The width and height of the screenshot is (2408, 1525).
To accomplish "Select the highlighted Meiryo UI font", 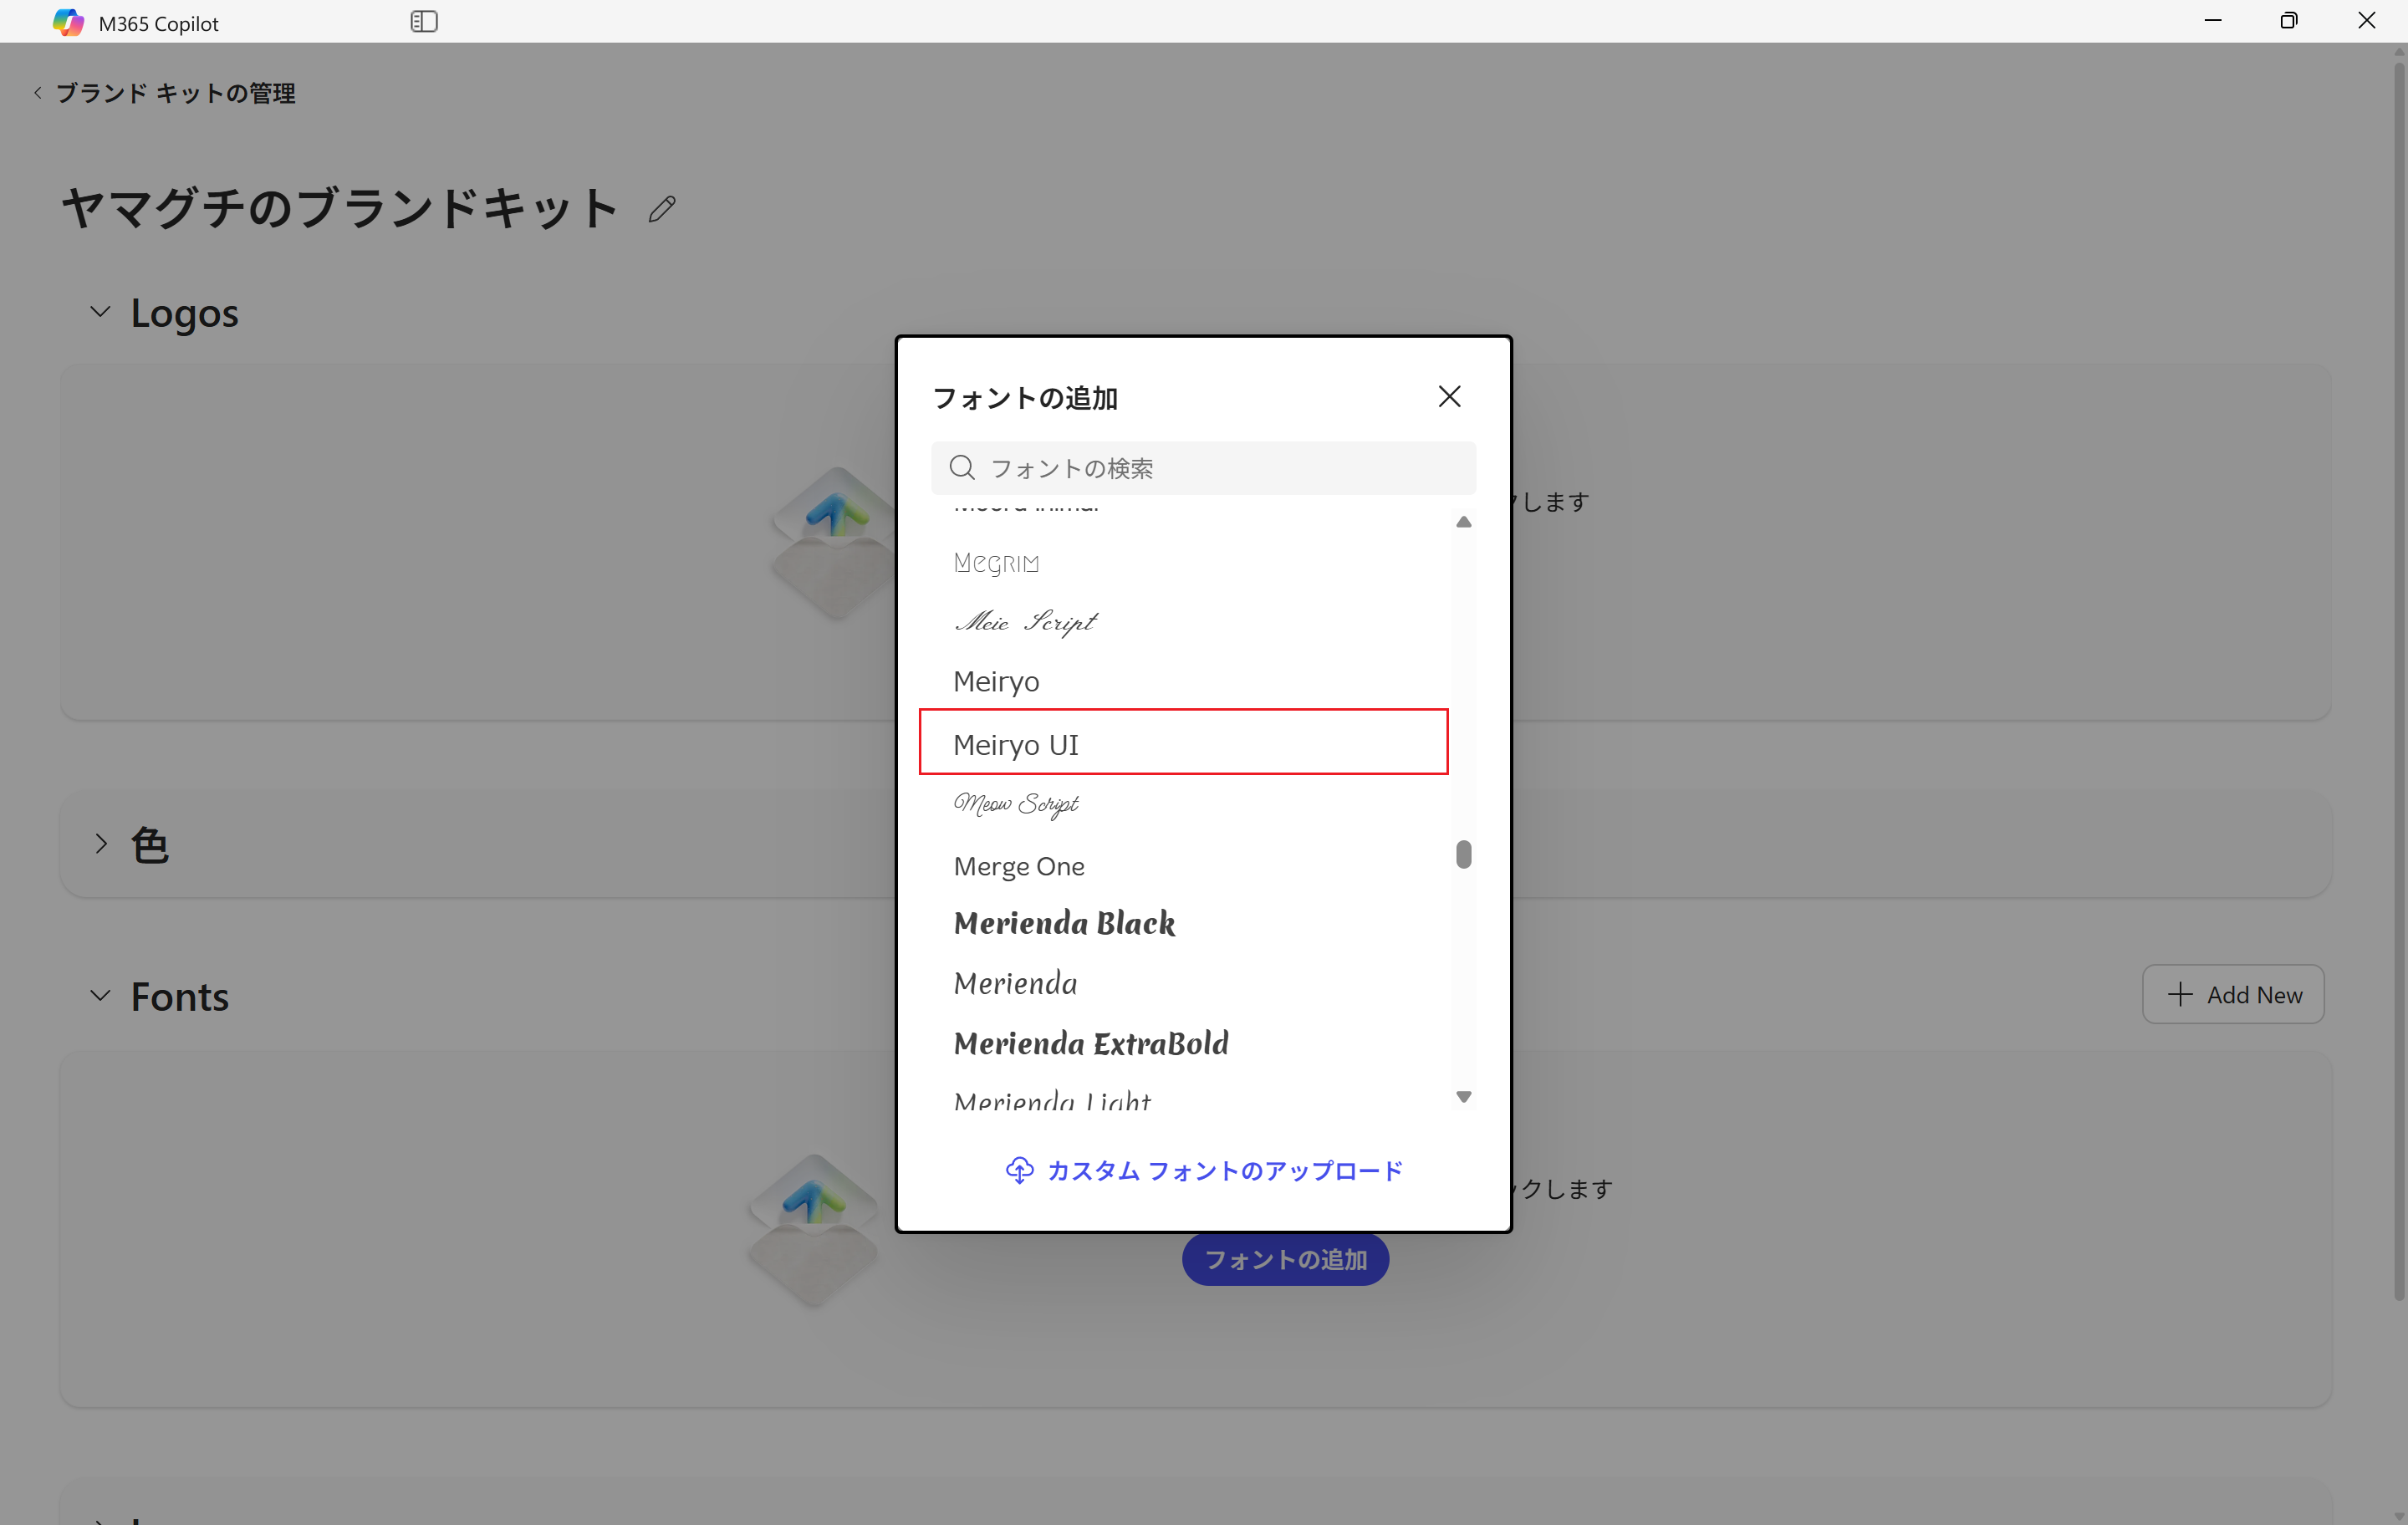I will pos(1016,744).
